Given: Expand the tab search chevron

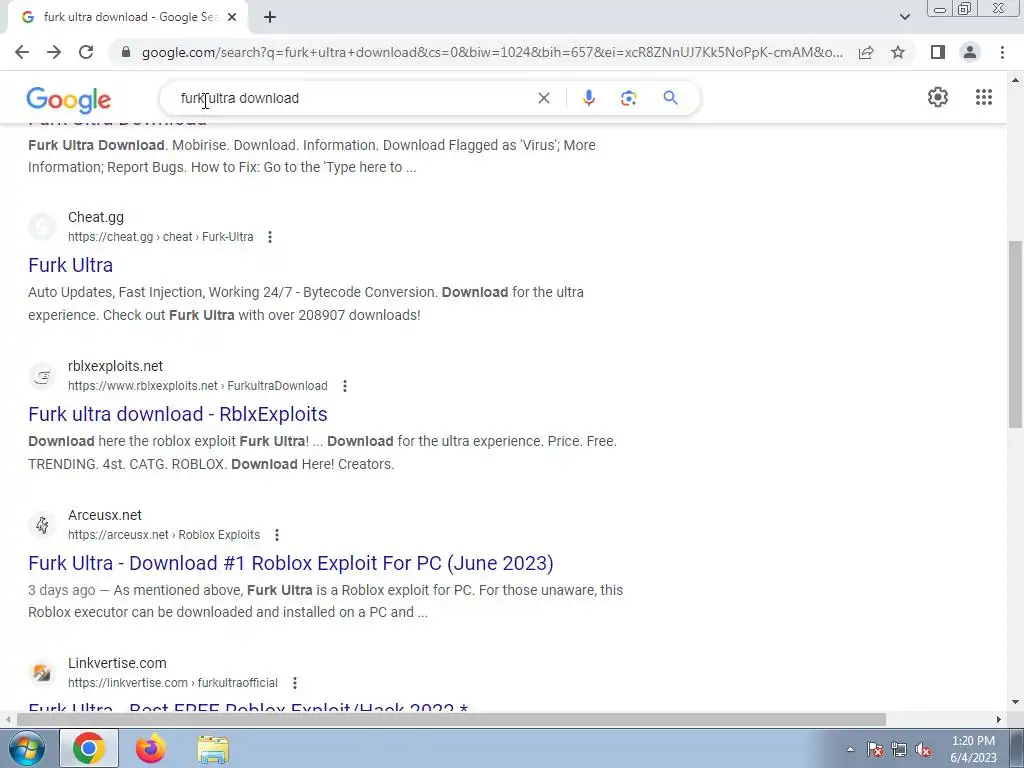Looking at the screenshot, I should click(904, 18).
